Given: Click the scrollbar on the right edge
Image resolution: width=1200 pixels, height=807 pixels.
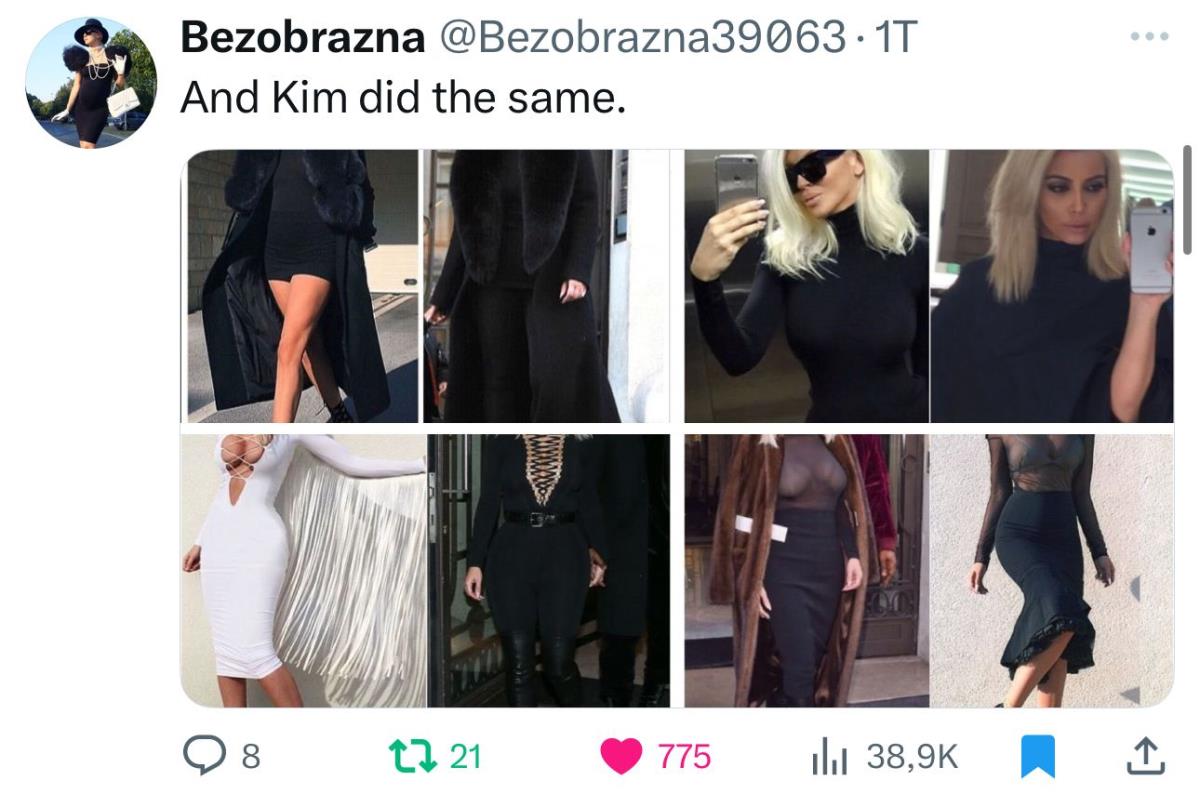Looking at the screenshot, I should click(x=1187, y=200).
